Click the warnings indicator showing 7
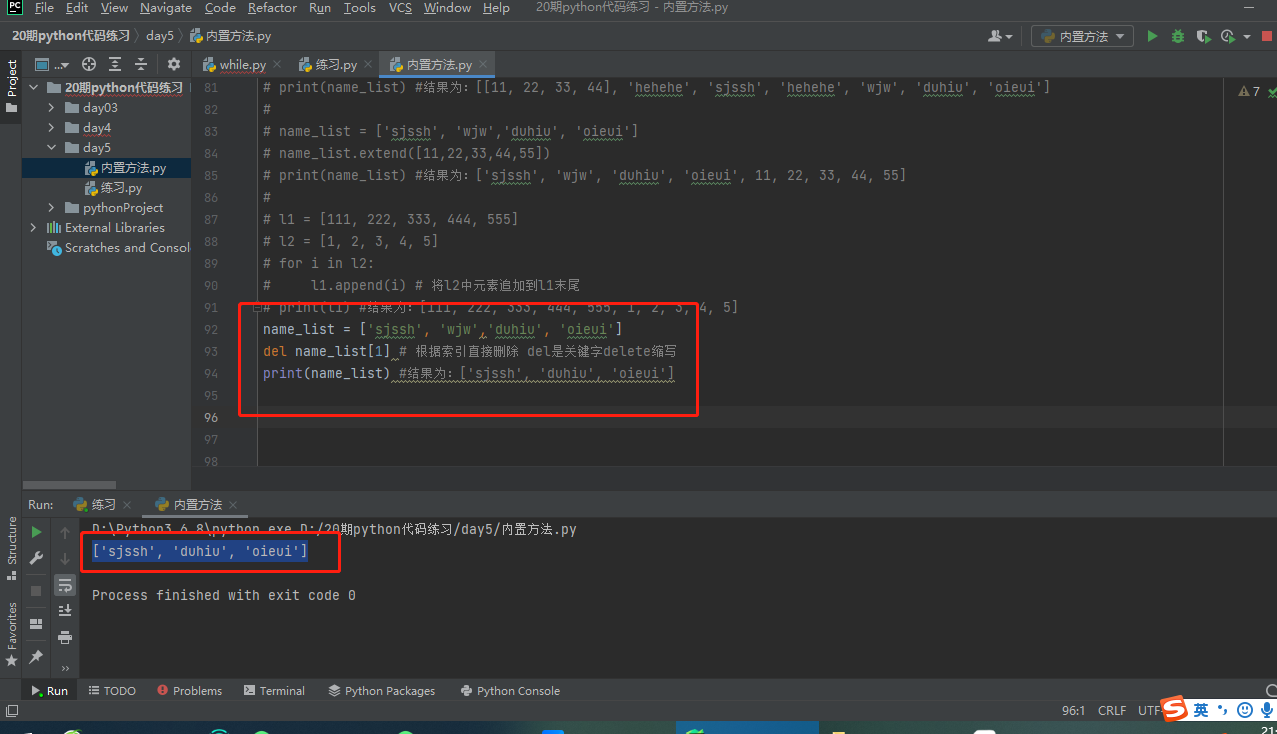Viewport: 1277px width, 734px height. pos(1249,91)
